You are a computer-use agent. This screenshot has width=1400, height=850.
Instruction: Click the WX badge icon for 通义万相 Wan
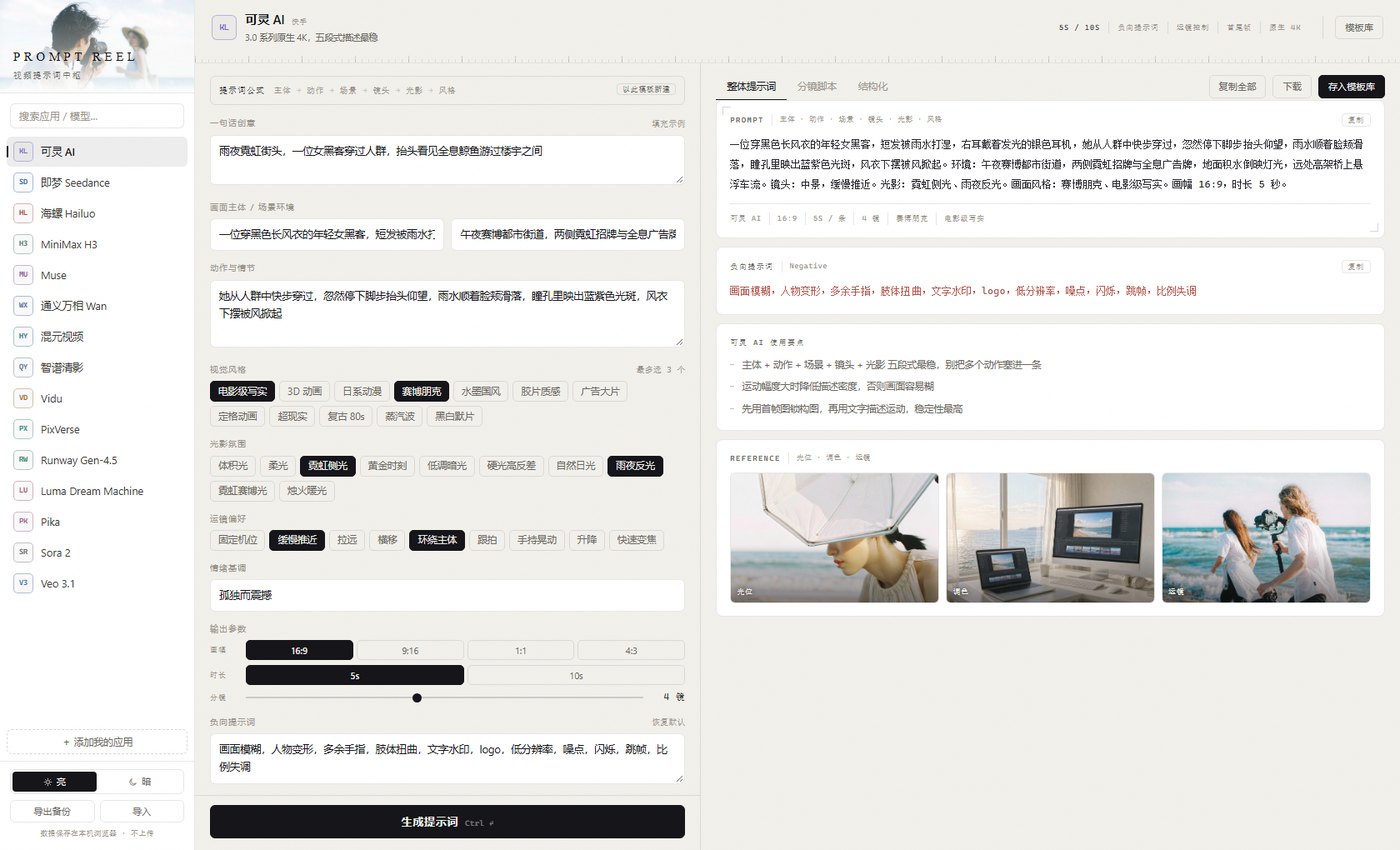point(23,306)
